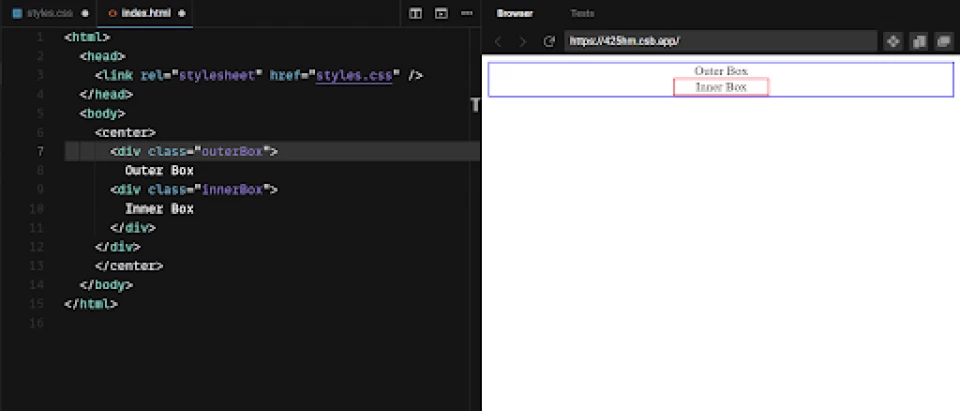Screen dimensions: 960x411
Task: Open the editor's three-dot more options menu
Action: click(467, 13)
